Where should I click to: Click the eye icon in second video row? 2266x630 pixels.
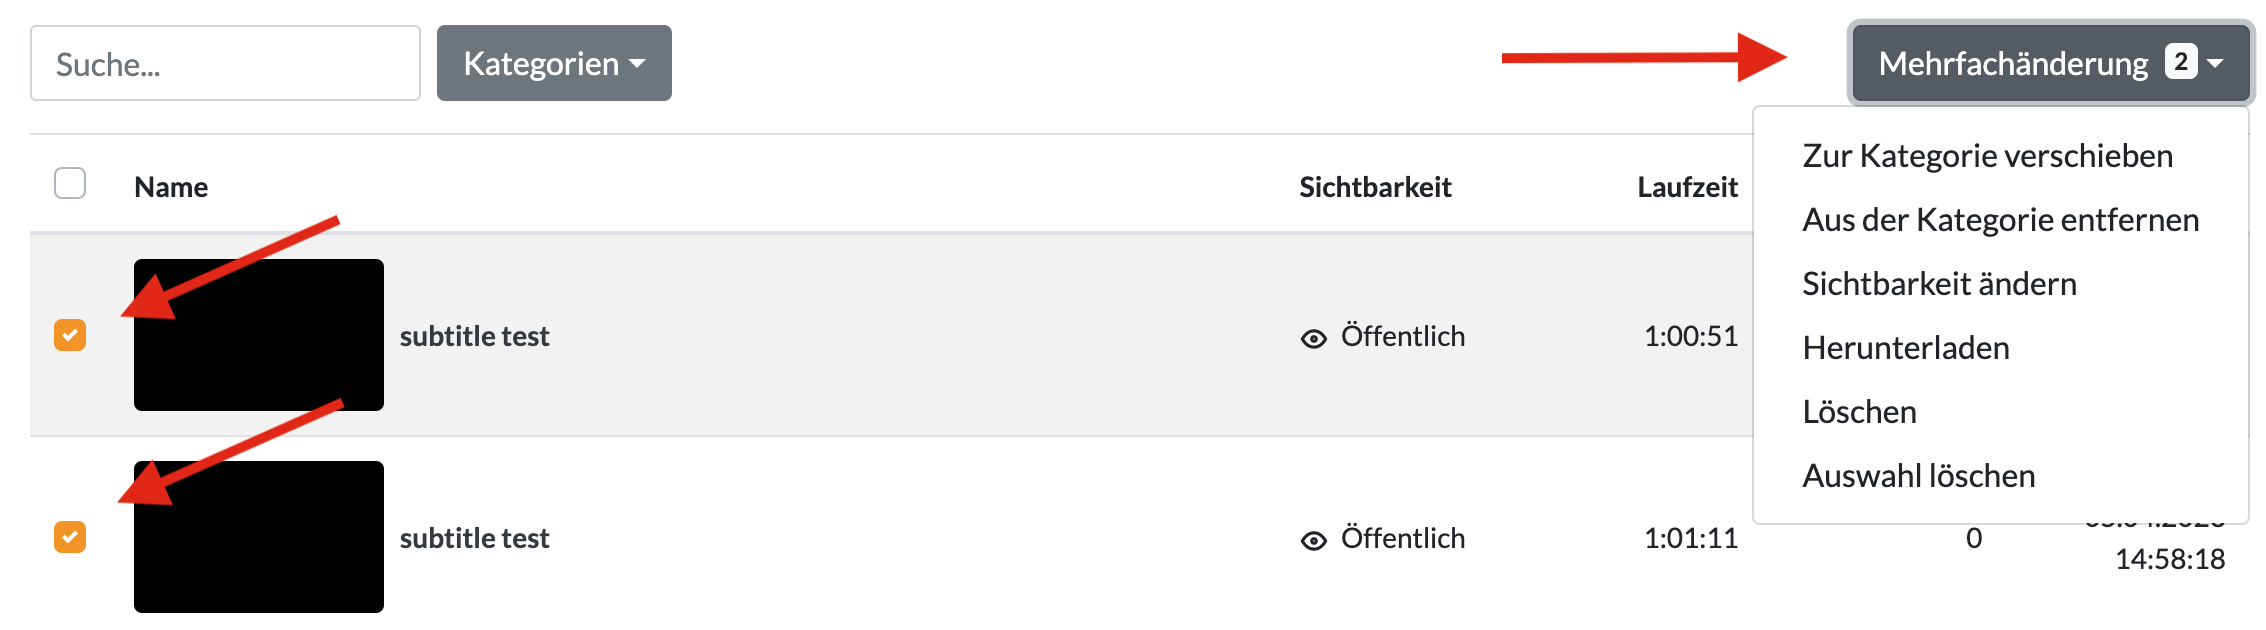(x=1313, y=541)
